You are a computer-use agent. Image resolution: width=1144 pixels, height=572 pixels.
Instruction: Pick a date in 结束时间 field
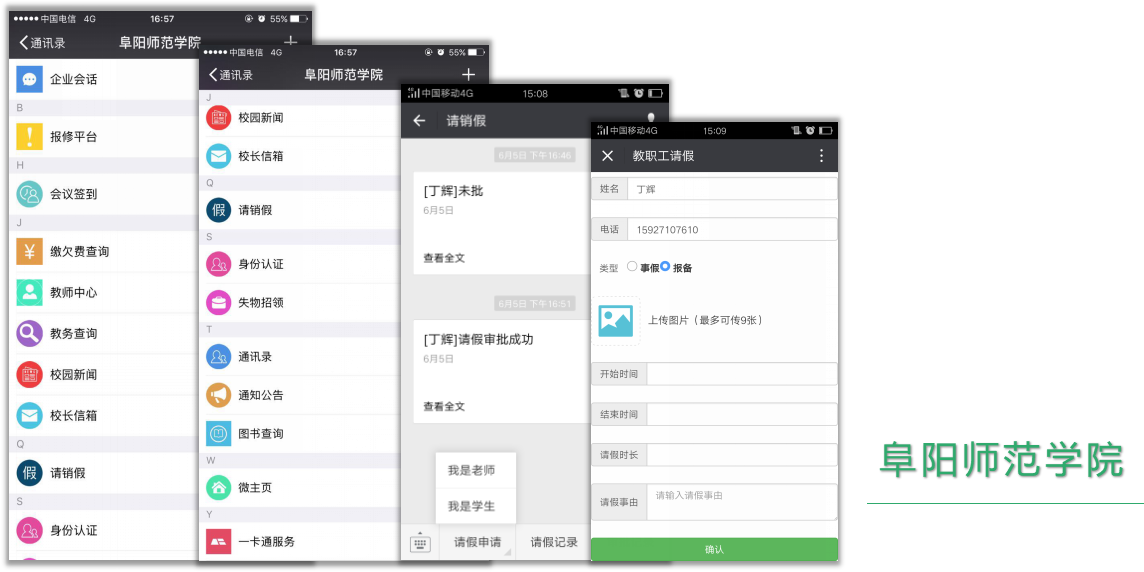pos(742,414)
